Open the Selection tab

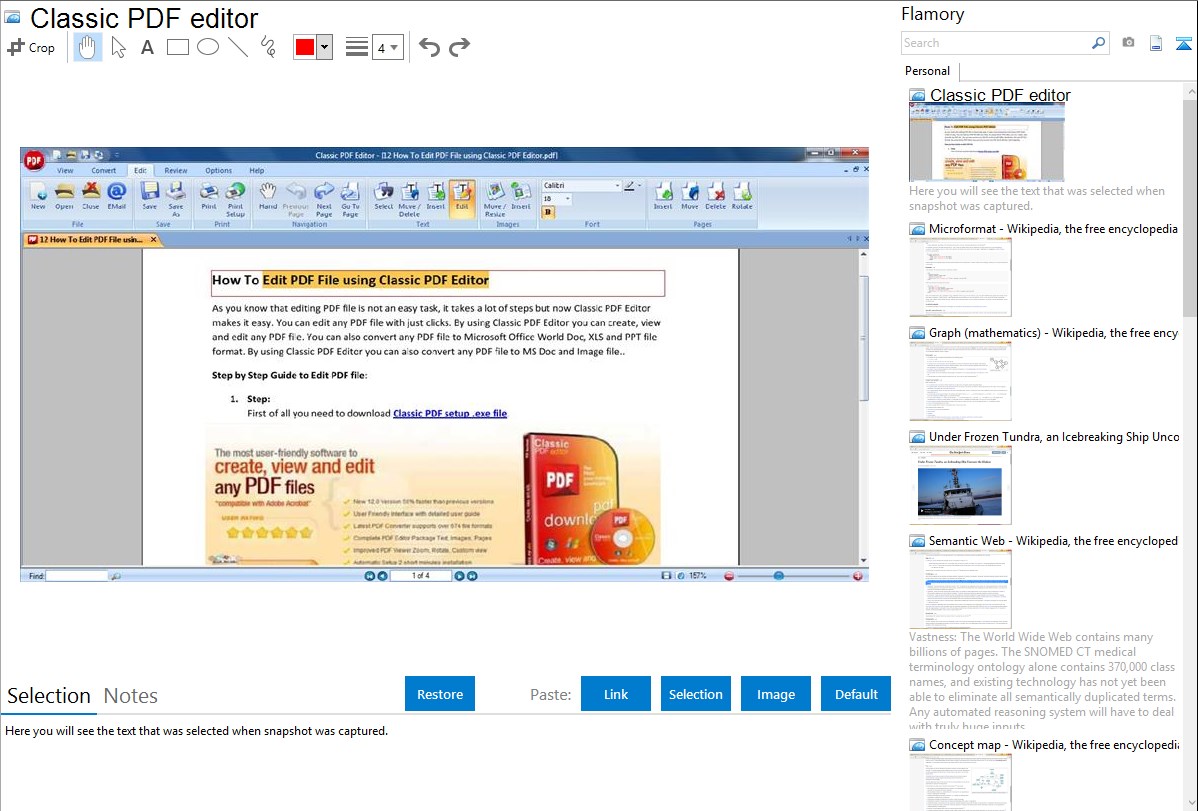point(49,696)
